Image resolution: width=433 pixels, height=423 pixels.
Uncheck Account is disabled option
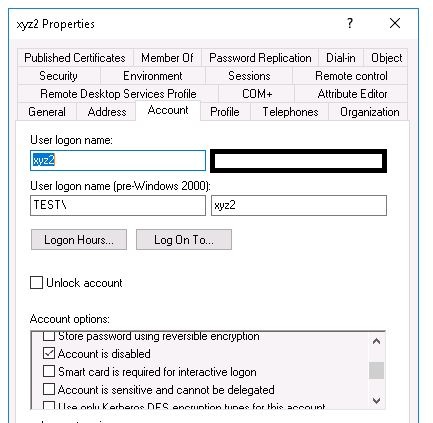coord(49,353)
